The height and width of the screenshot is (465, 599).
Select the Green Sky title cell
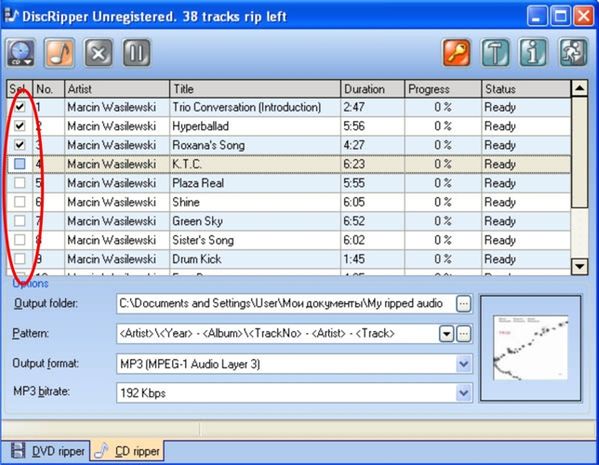tap(255, 221)
